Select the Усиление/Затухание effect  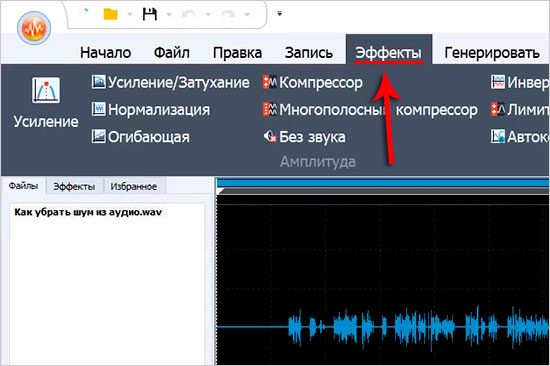(171, 82)
